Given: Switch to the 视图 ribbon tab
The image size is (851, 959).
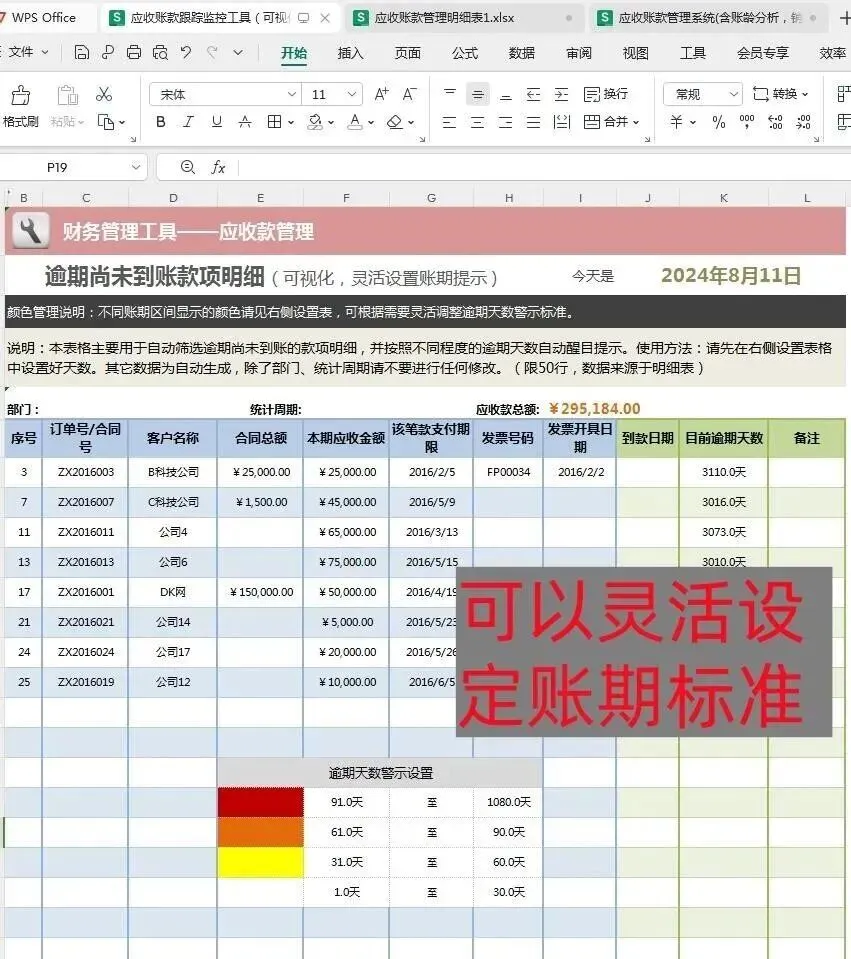Looking at the screenshot, I should click(636, 53).
